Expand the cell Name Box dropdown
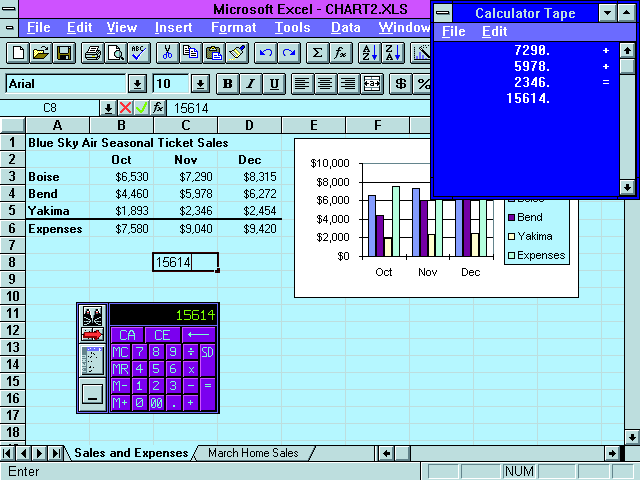This screenshot has width=640, height=480. pos(107,108)
